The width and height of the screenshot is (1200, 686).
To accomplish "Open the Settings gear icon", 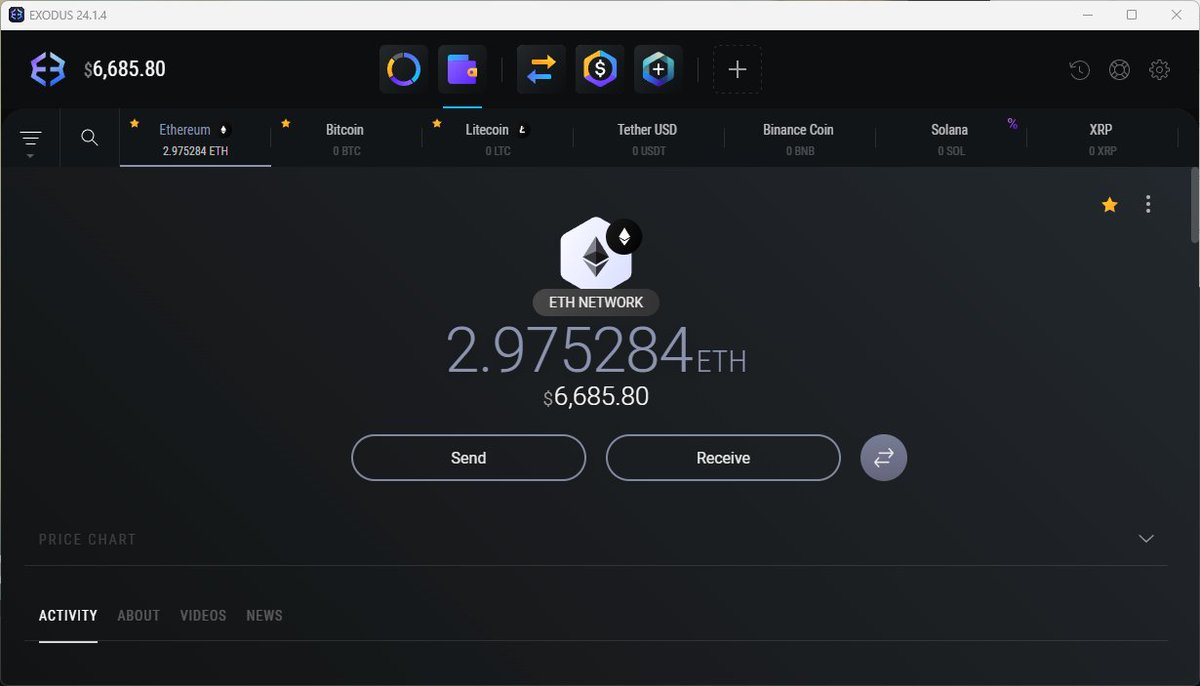I will point(1159,70).
